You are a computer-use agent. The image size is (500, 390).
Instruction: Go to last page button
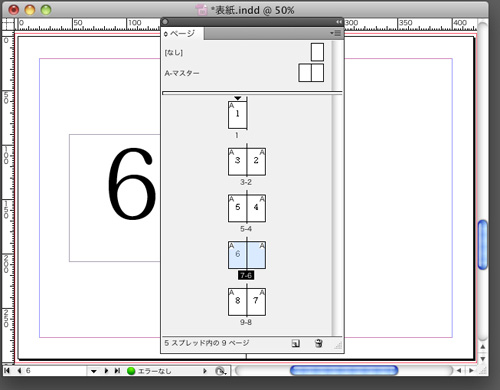tap(117, 371)
